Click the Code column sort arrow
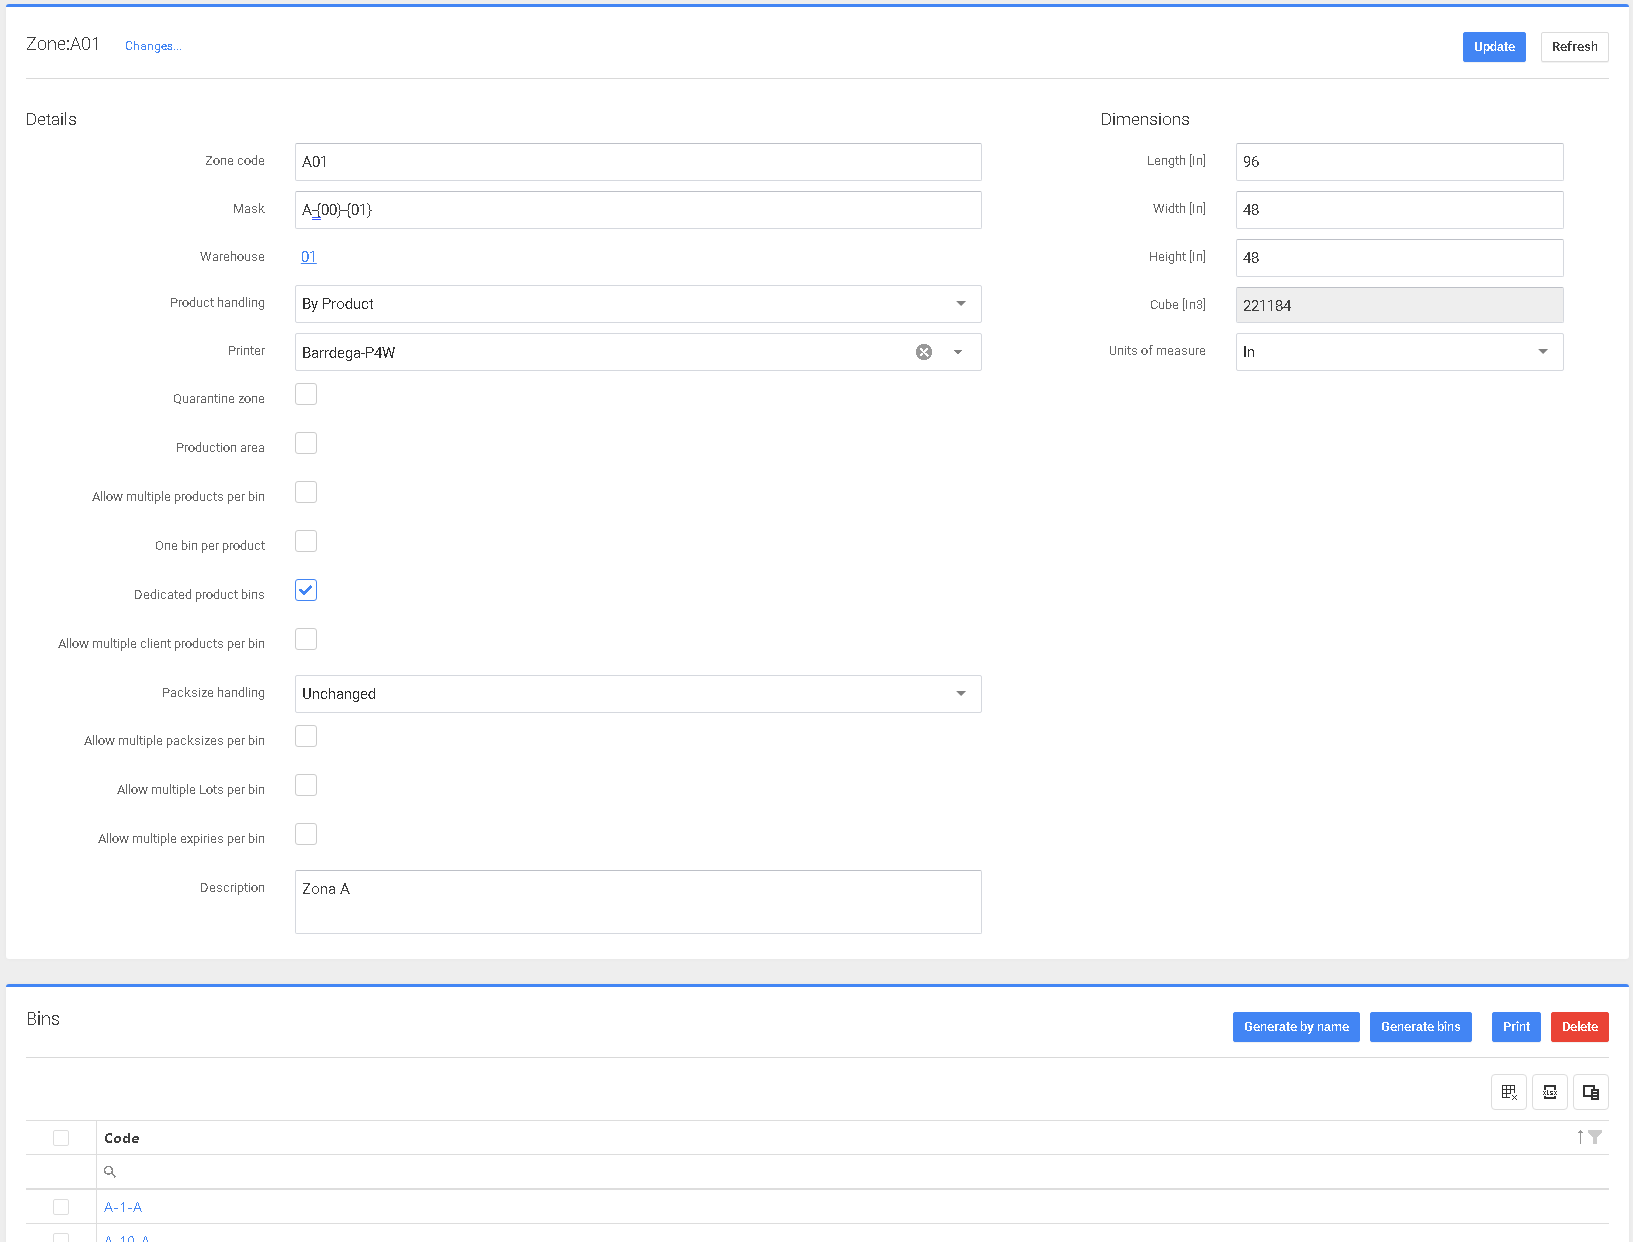The image size is (1633, 1242). tap(1580, 1137)
